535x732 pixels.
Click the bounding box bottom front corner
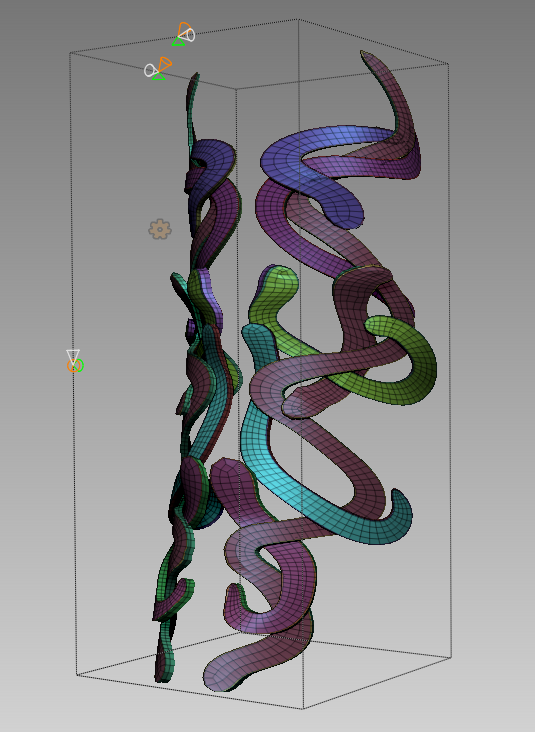[x=303, y=709]
